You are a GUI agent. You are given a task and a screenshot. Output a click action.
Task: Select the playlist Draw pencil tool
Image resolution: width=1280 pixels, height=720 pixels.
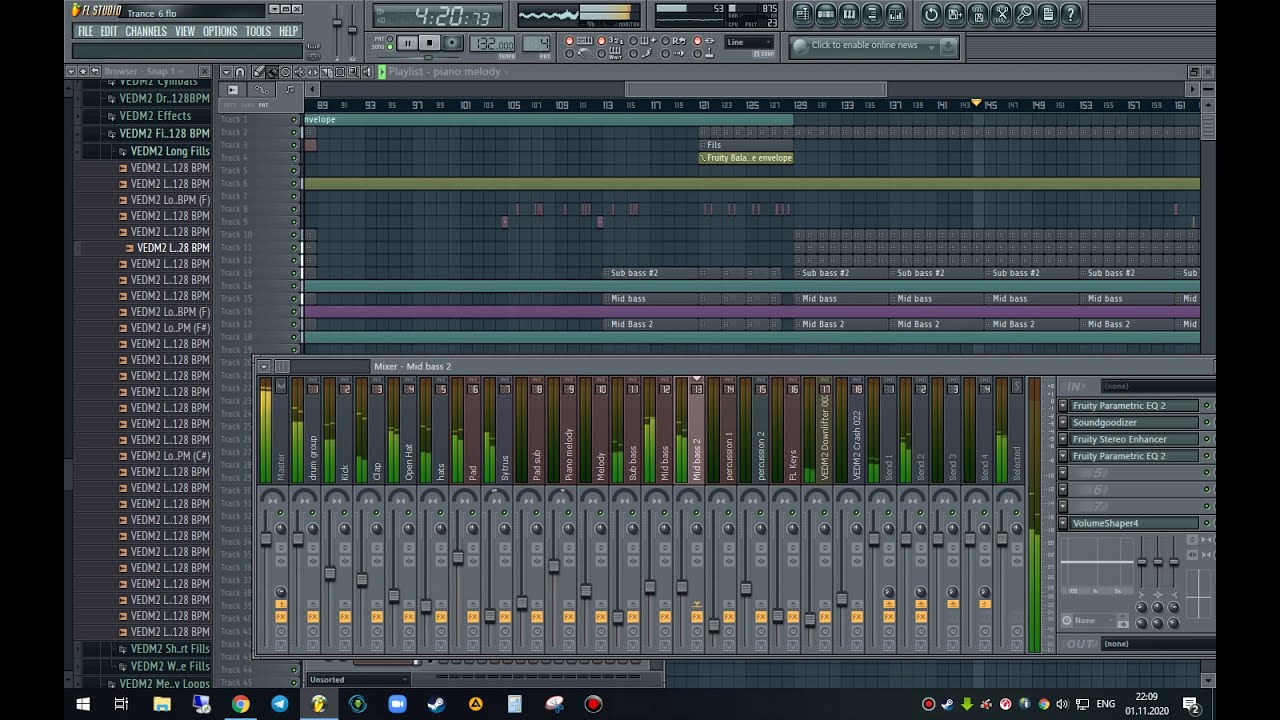(x=258, y=72)
